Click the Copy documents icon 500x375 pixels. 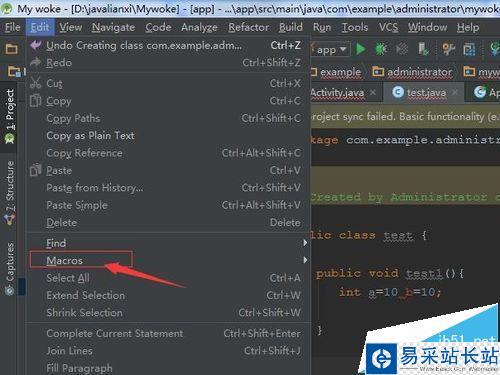[35, 100]
